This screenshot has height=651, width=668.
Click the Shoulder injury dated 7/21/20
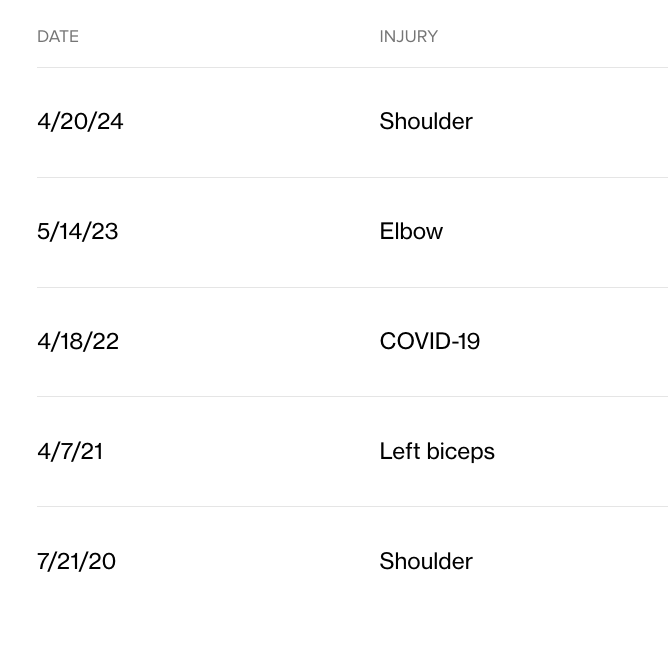425,562
